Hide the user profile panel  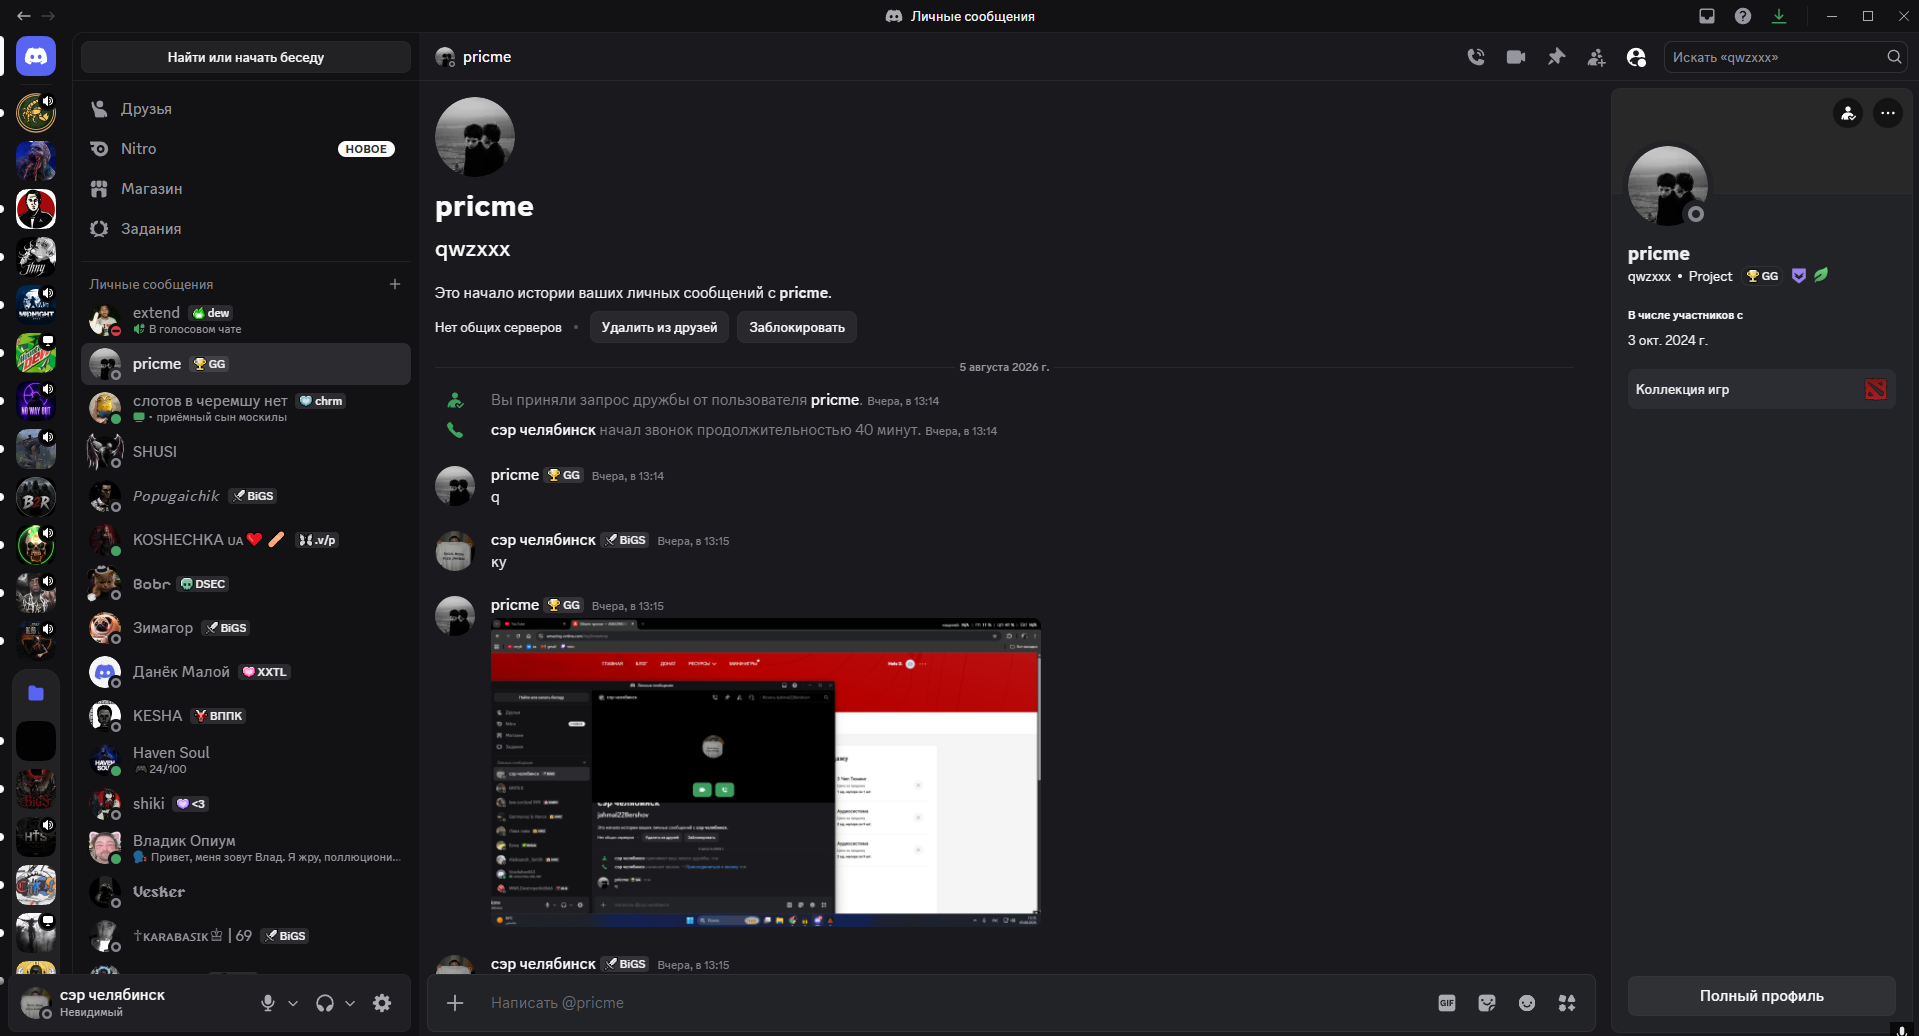coord(1636,57)
